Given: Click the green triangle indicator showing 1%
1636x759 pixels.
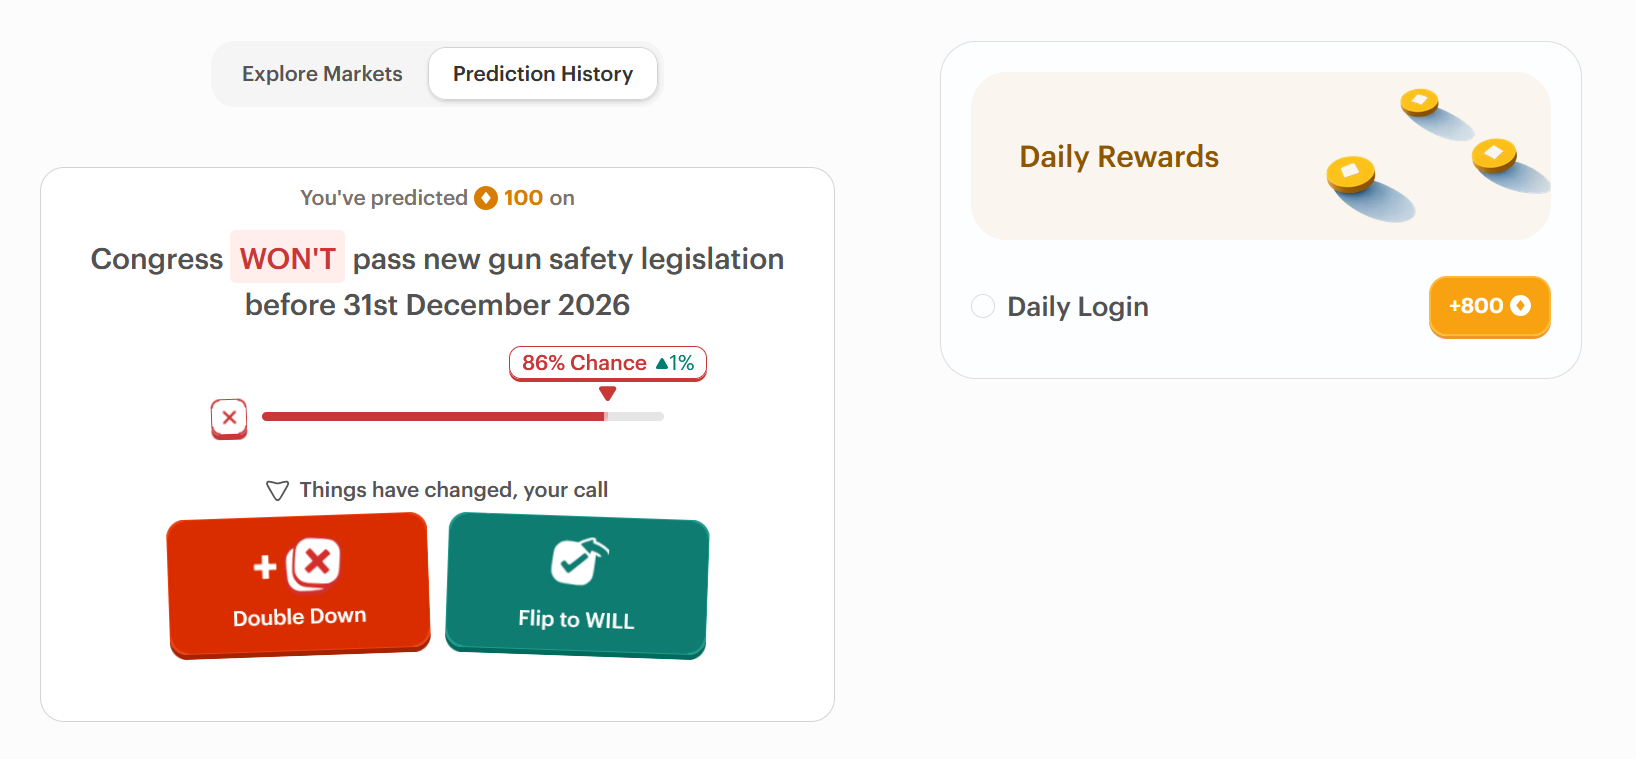Looking at the screenshot, I should (663, 363).
